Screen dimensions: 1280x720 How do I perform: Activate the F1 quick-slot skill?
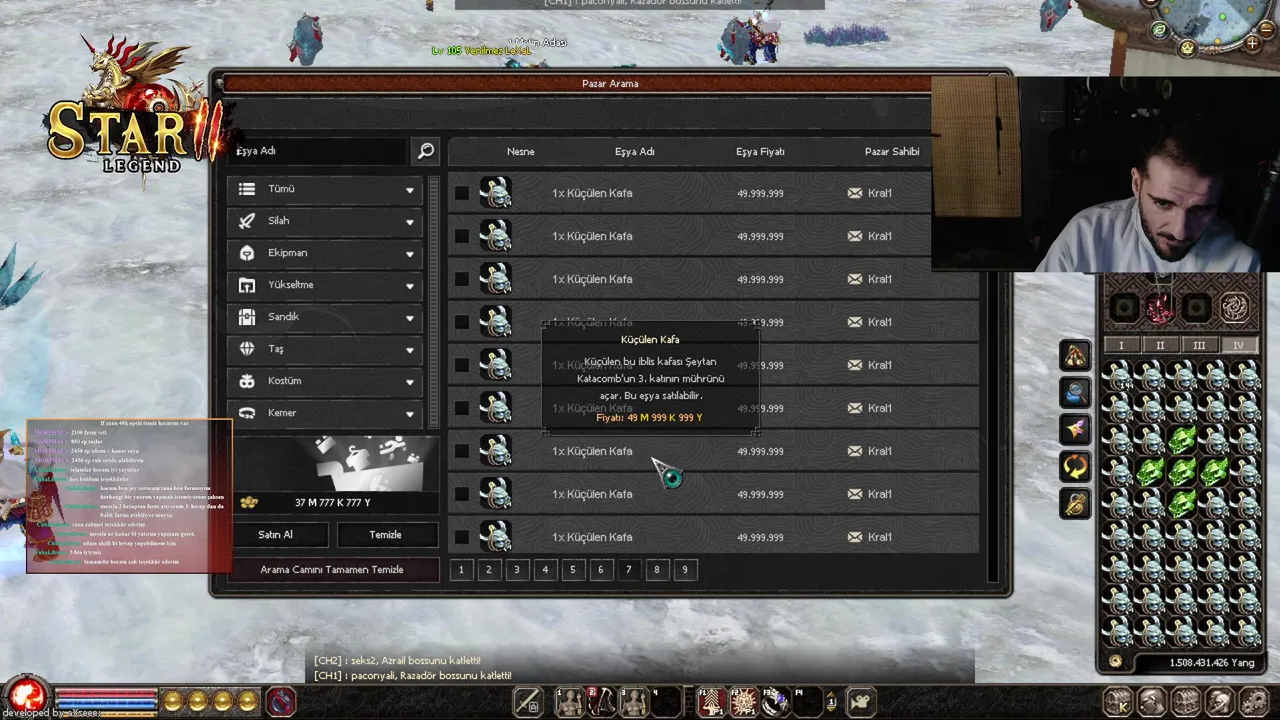[711, 702]
